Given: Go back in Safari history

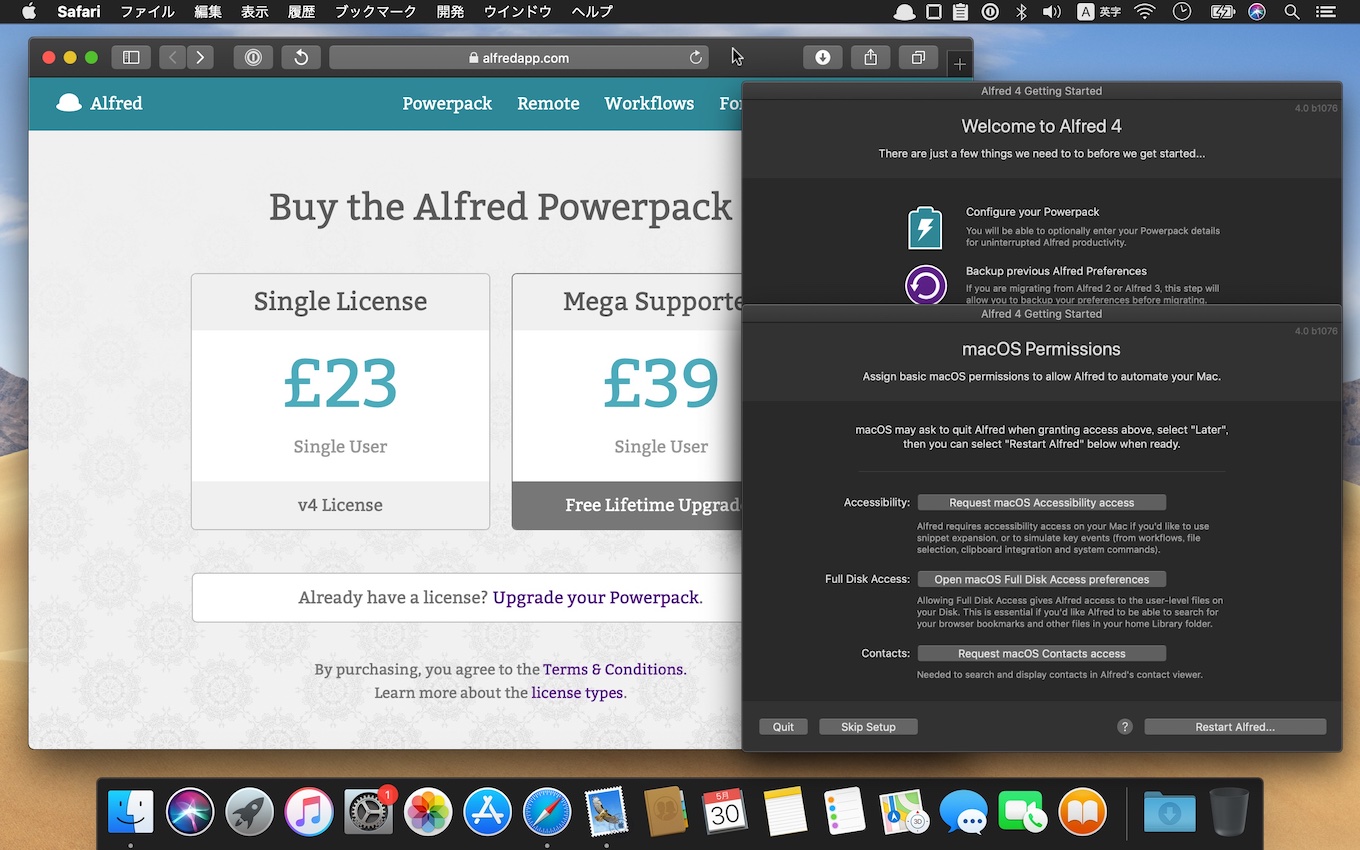Looking at the screenshot, I should [x=173, y=58].
